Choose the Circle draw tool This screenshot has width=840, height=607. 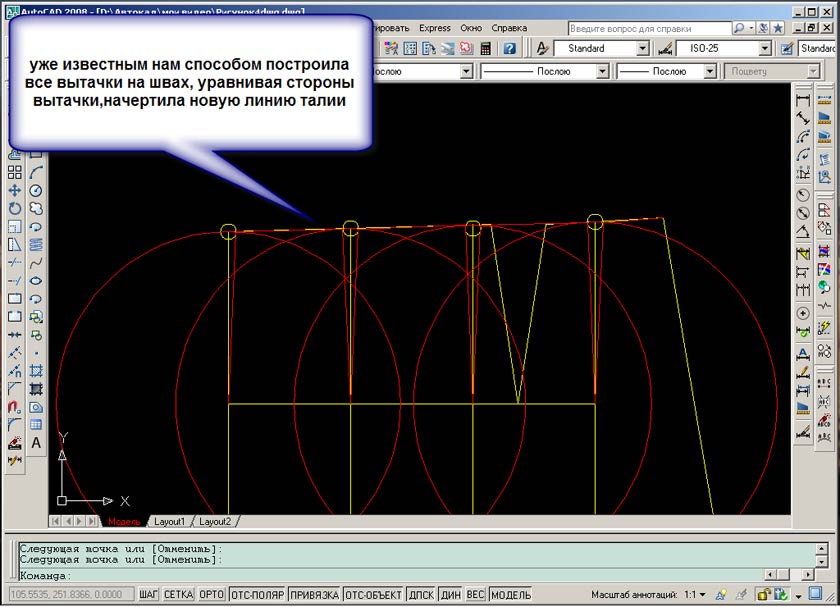click(36, 190)
